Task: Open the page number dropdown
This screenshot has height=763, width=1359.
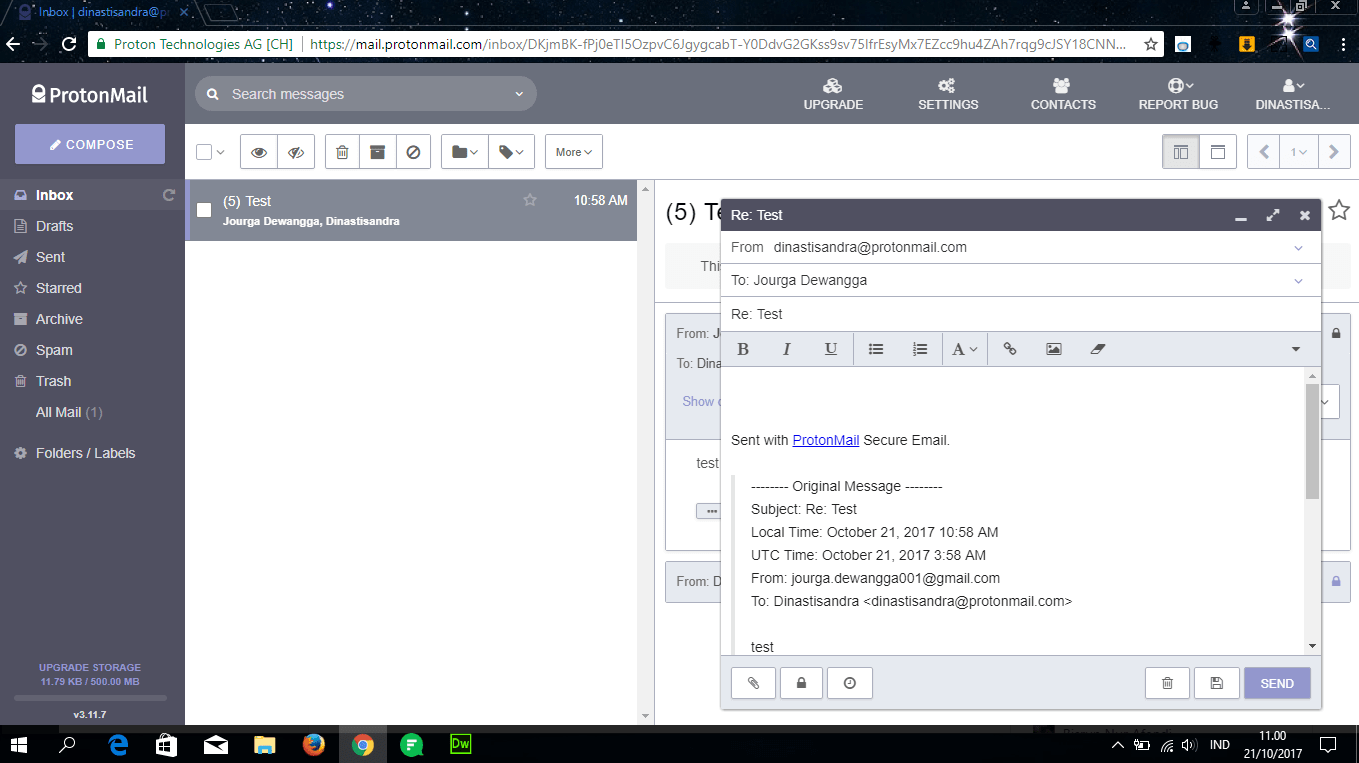Action: click(1299, 152)
